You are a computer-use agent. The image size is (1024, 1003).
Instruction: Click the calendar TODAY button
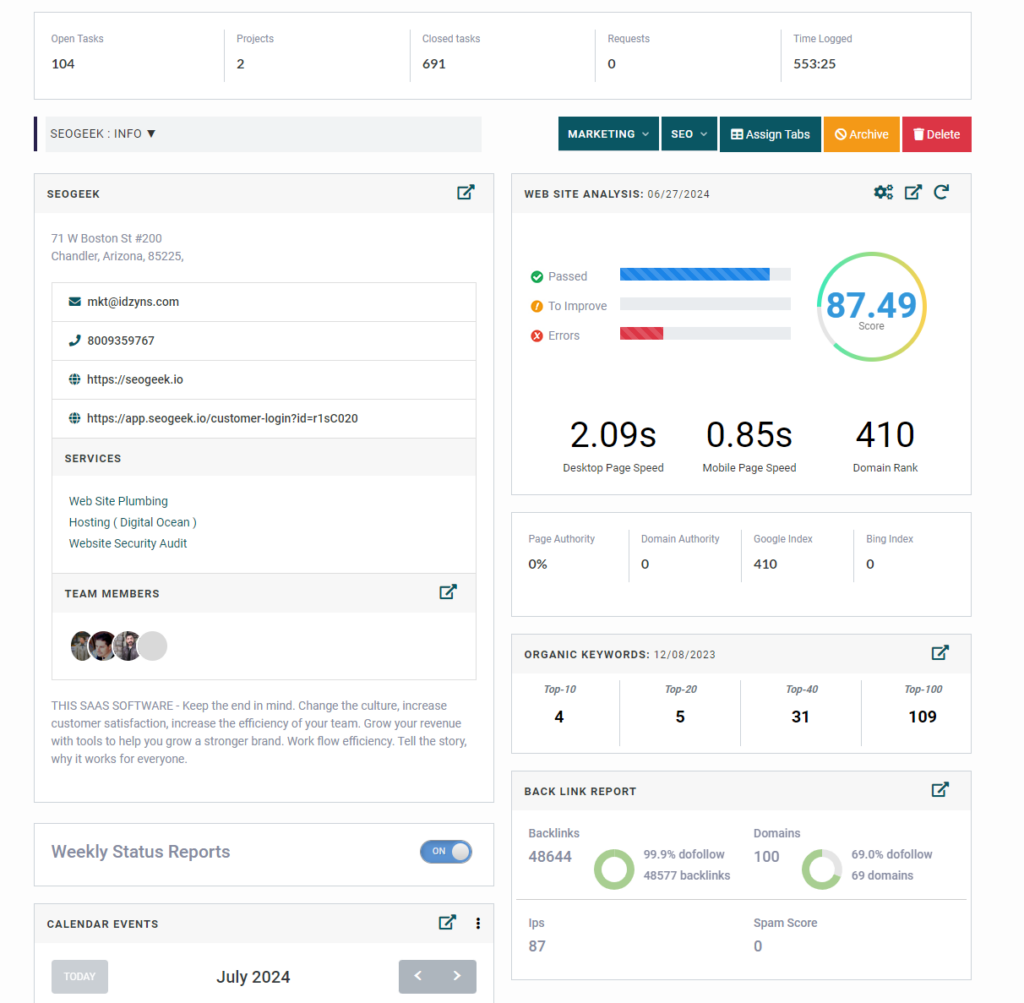coord(80,976)
